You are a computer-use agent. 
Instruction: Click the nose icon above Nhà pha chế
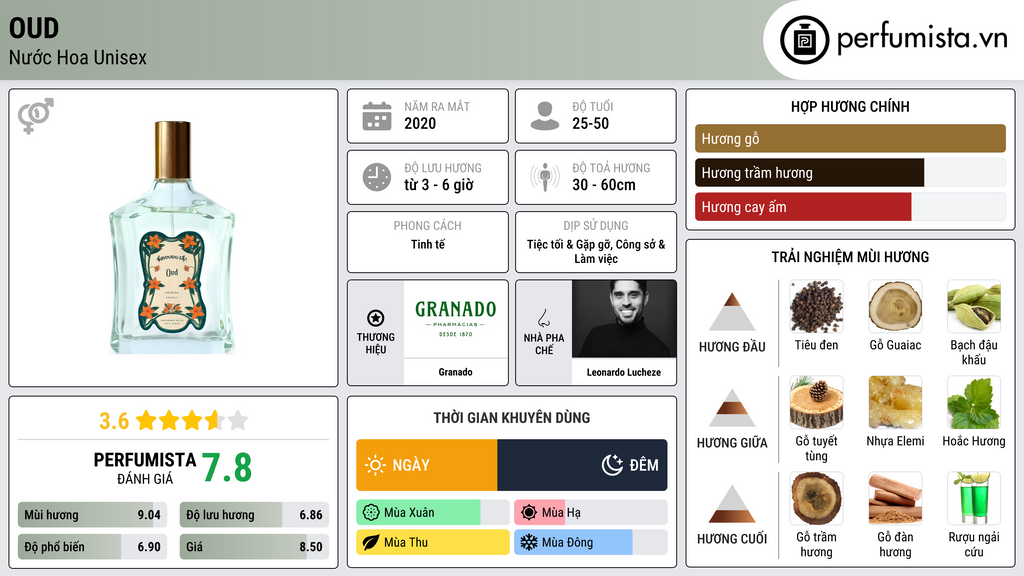click(x=543, y=318)
